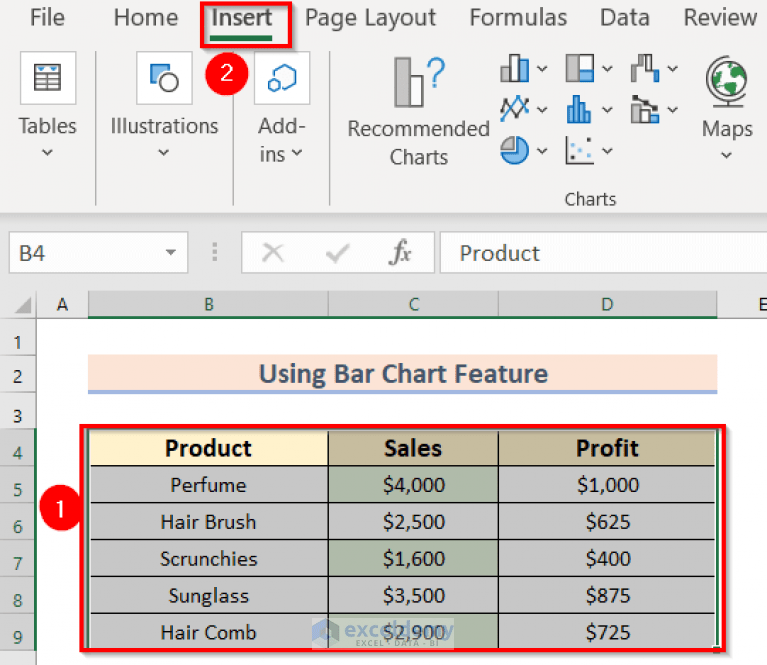Click the Sunglass cell

point(209,596)
